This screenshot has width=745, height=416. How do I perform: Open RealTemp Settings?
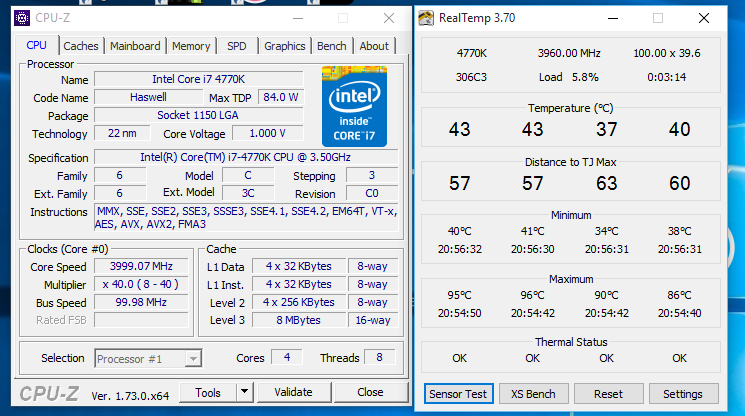point(683,394)
